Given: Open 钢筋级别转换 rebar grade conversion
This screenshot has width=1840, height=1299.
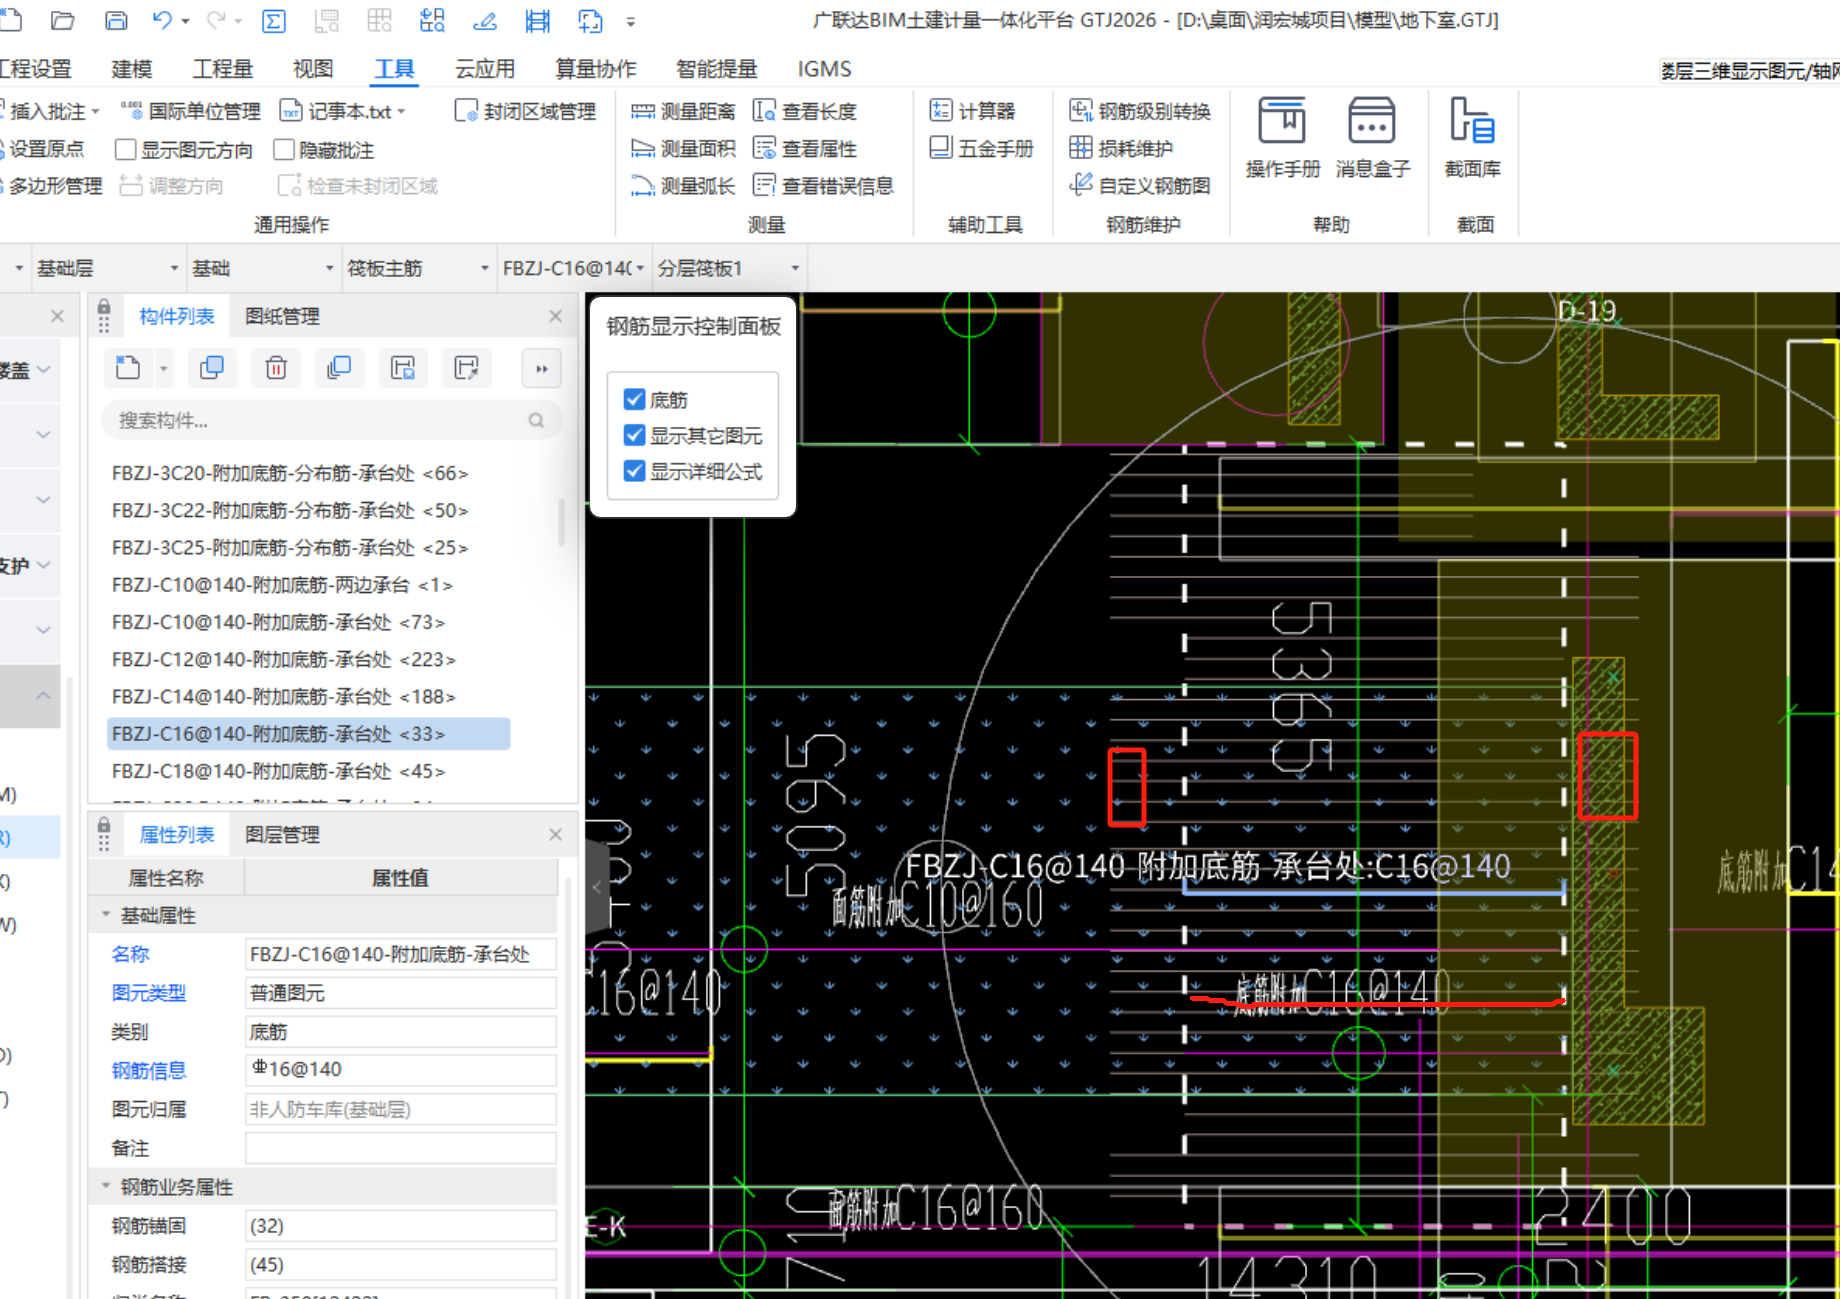Looking at the screenshot, I should 1140,111.
